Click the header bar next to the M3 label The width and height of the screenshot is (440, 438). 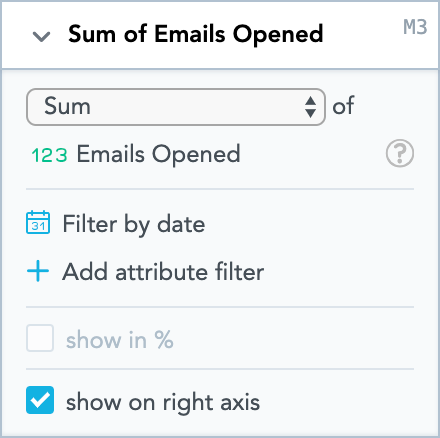(363, 35)
